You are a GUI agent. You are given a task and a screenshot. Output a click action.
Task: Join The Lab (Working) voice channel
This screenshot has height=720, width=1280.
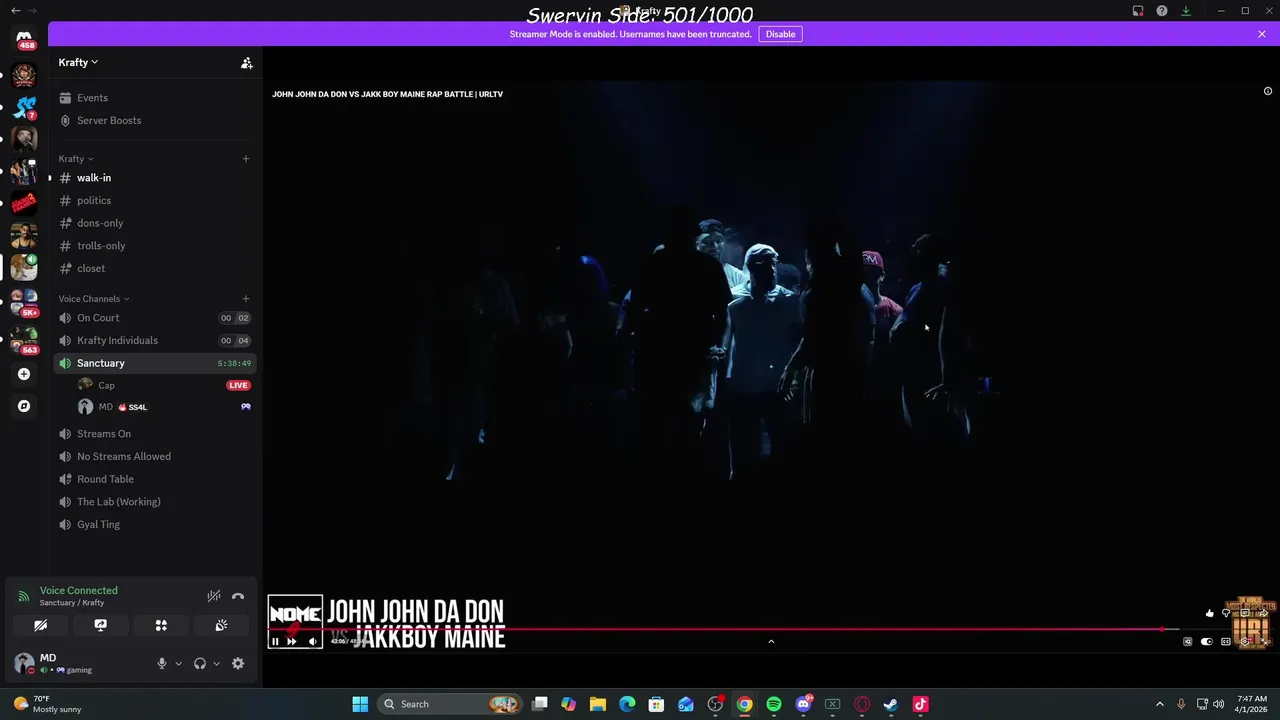click(155, 502)
